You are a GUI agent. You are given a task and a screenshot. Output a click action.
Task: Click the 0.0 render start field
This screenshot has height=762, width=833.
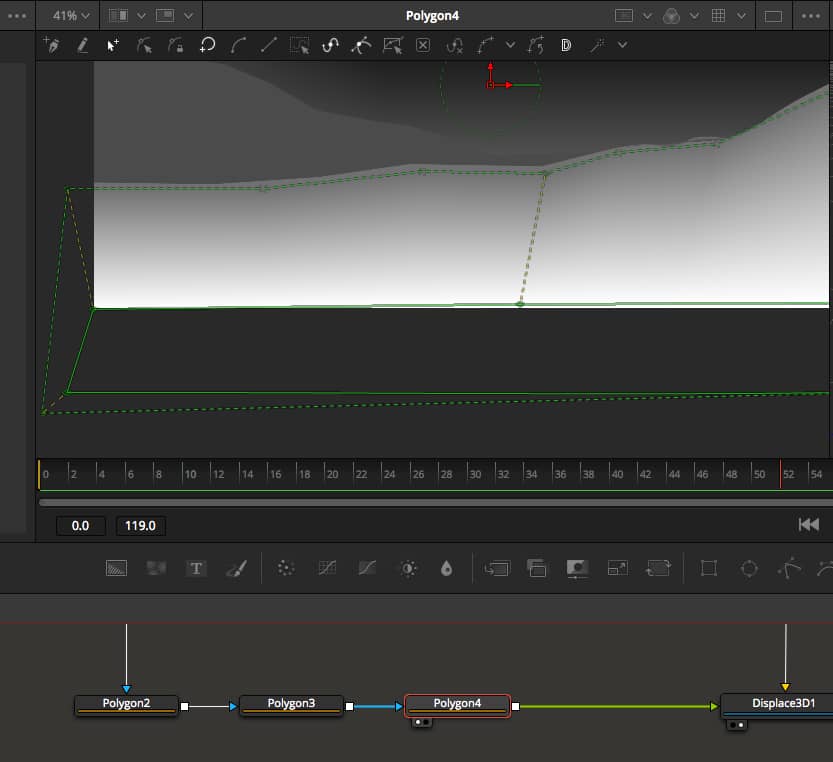(81, 526)
